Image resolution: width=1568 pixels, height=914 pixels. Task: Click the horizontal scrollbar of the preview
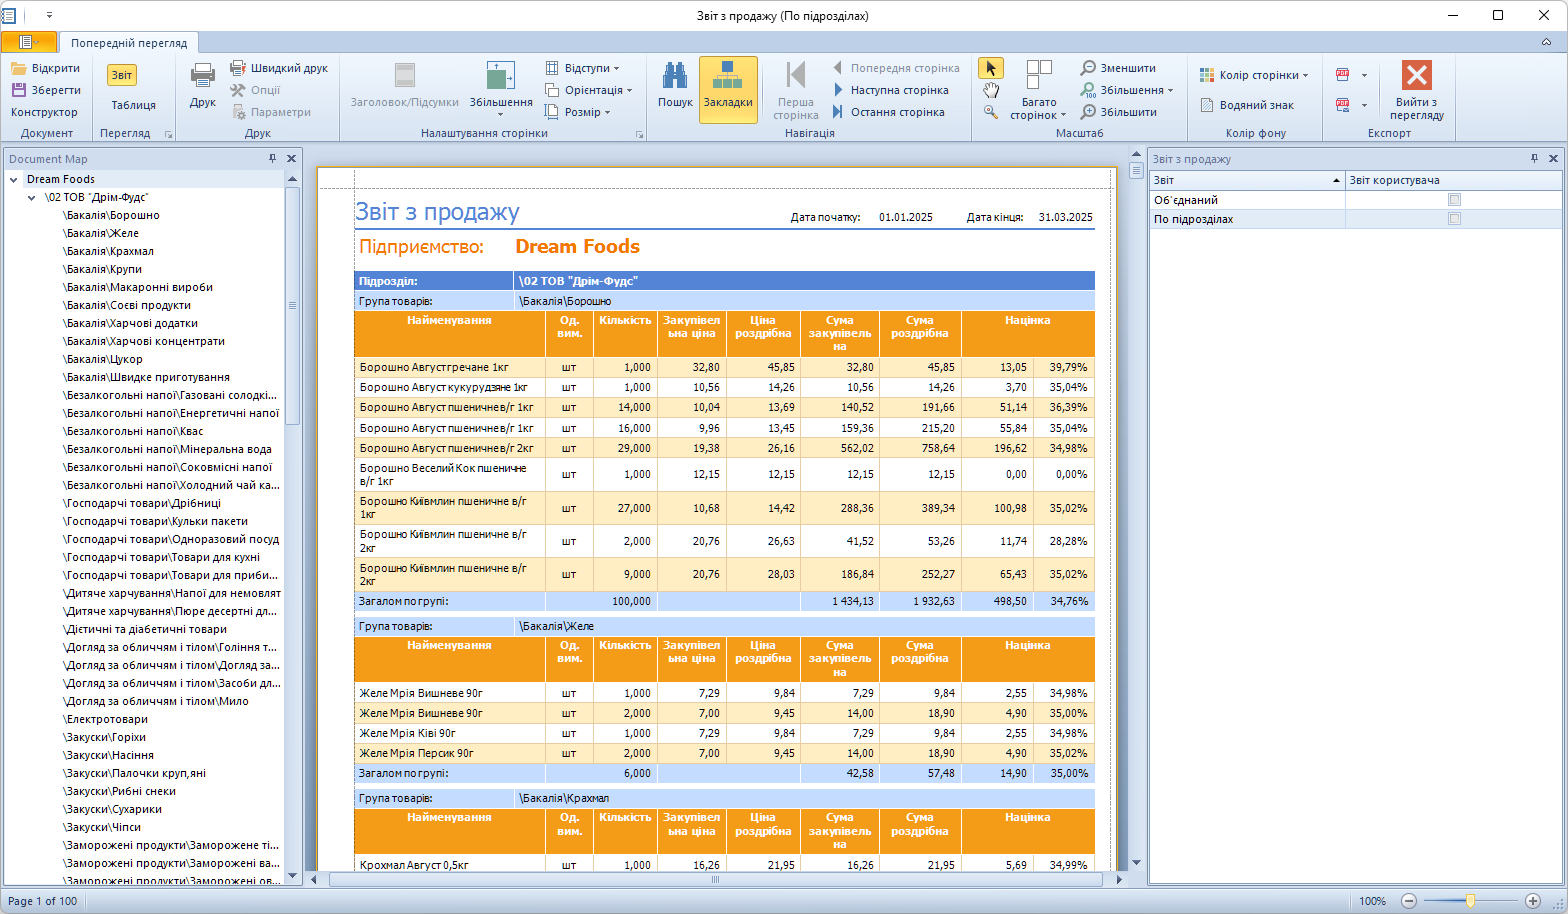[715, 880]
